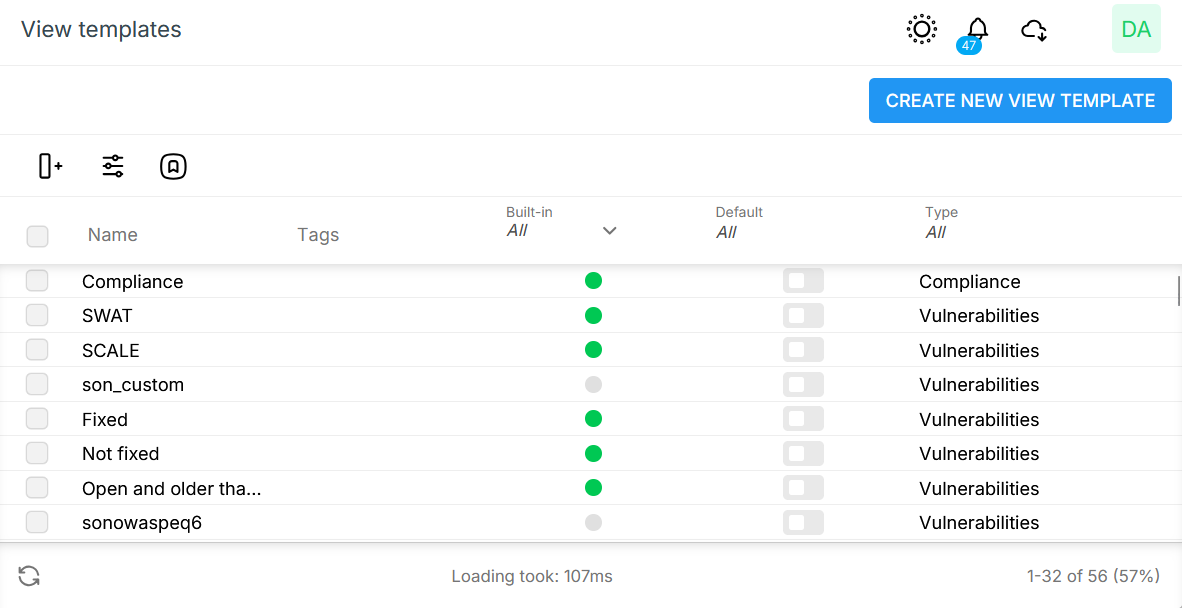The width and height of the screenshot is (1182, 608).
Task: Open the DA user avatar
Action: click(x=1136, y=29)
